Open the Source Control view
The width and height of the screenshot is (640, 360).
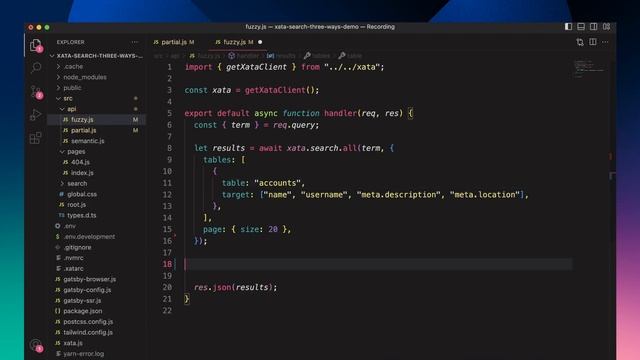point(36,92)
